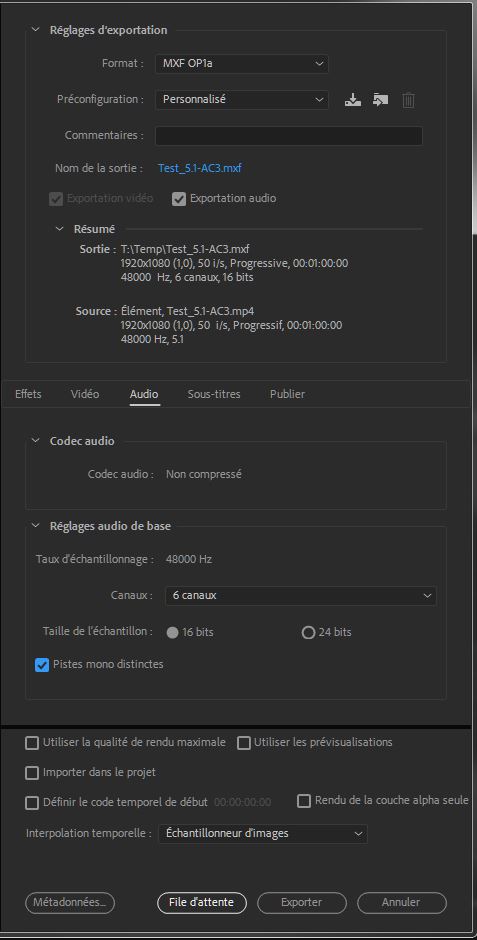The height and width of the screenshot is (940, 477).
Task: Click the Commentaires input field
Action: [289, 136]
